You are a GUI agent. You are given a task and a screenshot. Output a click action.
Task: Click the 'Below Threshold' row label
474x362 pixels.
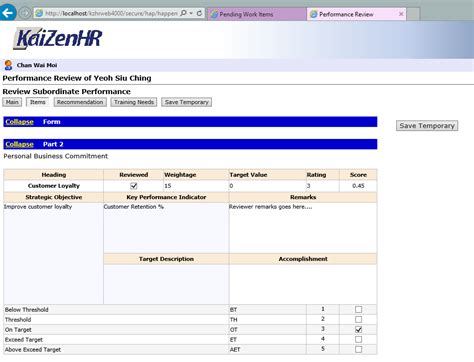tap(27, 310)
